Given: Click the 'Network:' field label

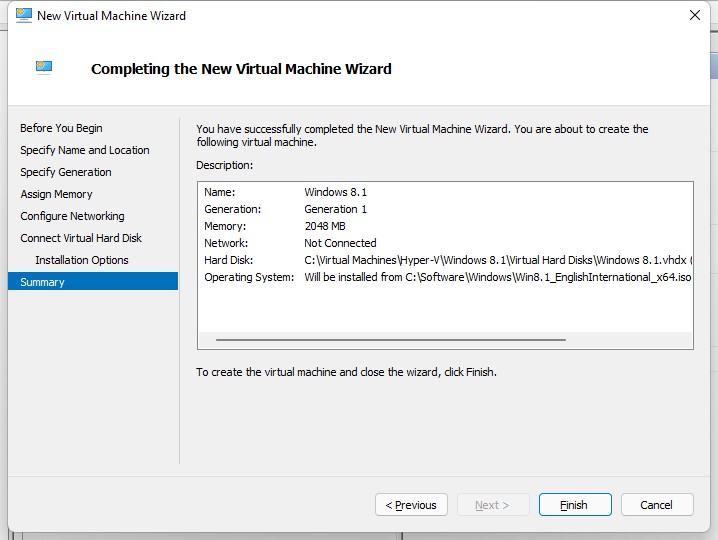Looking at the screenshot, I should (x=226, y=243).
